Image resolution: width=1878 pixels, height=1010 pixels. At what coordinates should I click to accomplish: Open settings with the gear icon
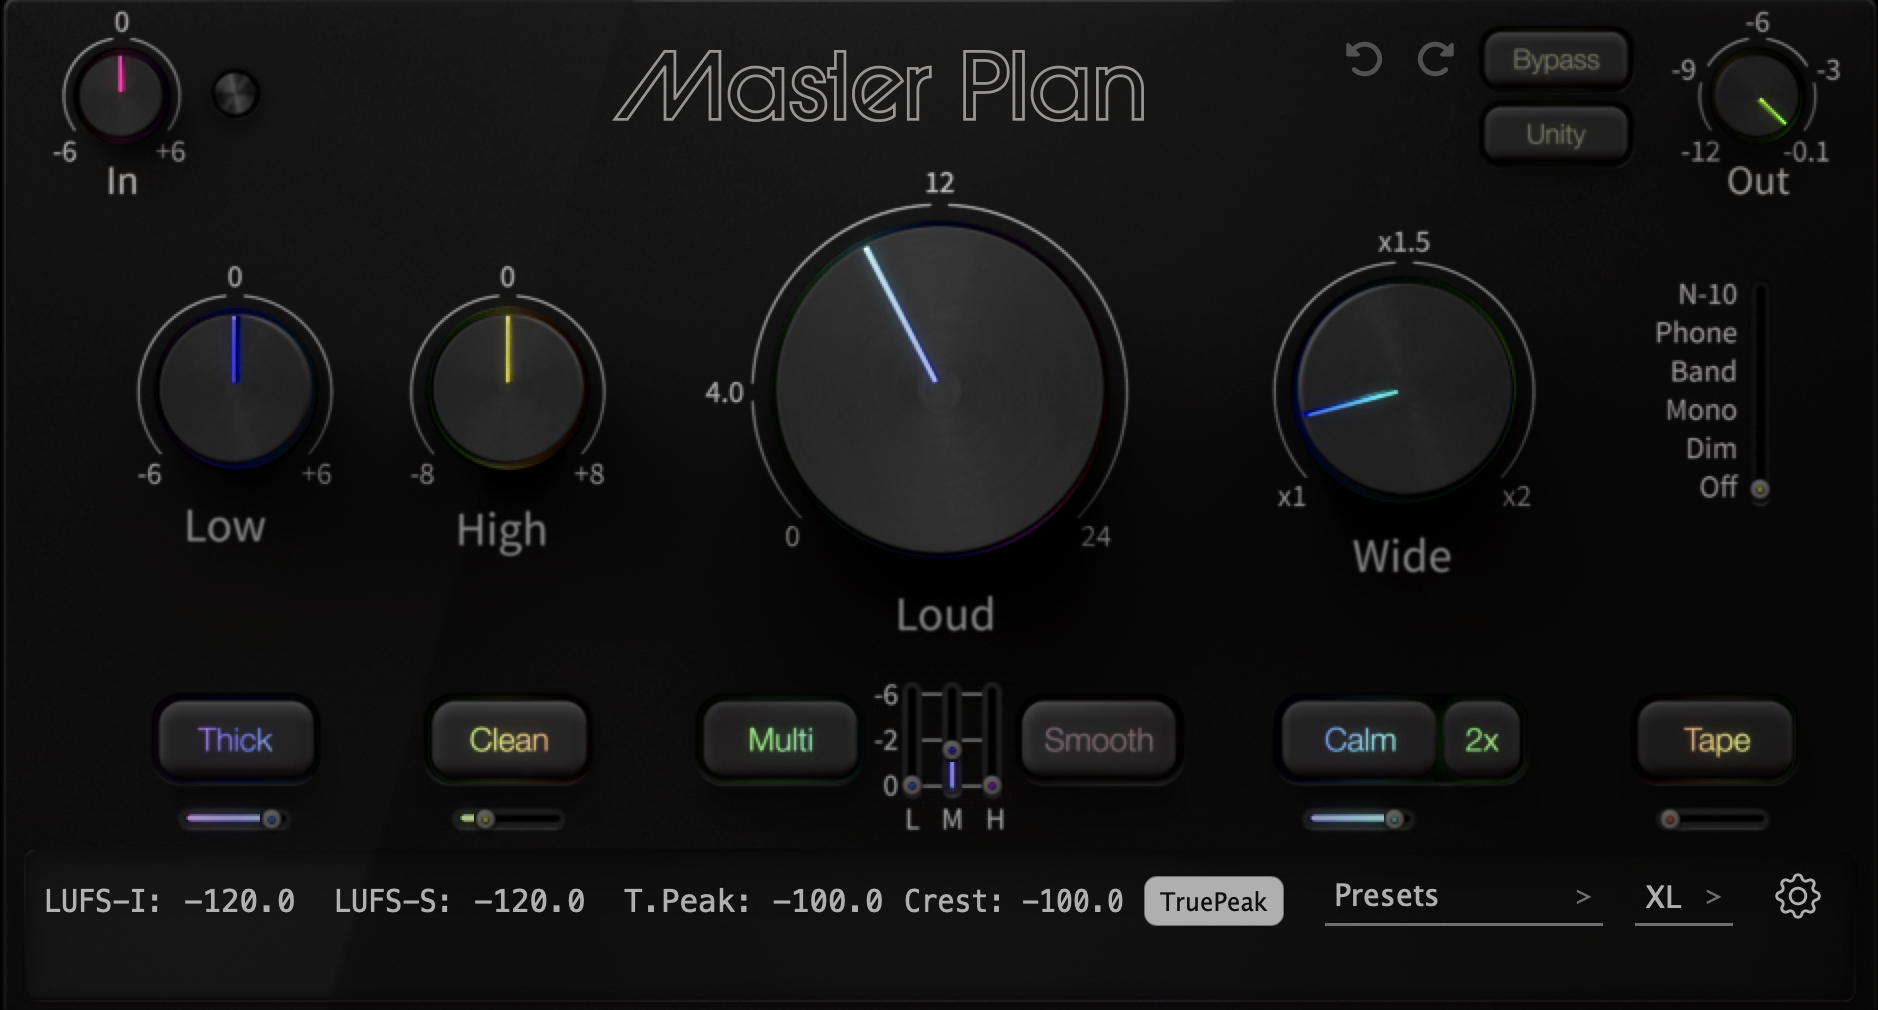tap(1797, 896)
